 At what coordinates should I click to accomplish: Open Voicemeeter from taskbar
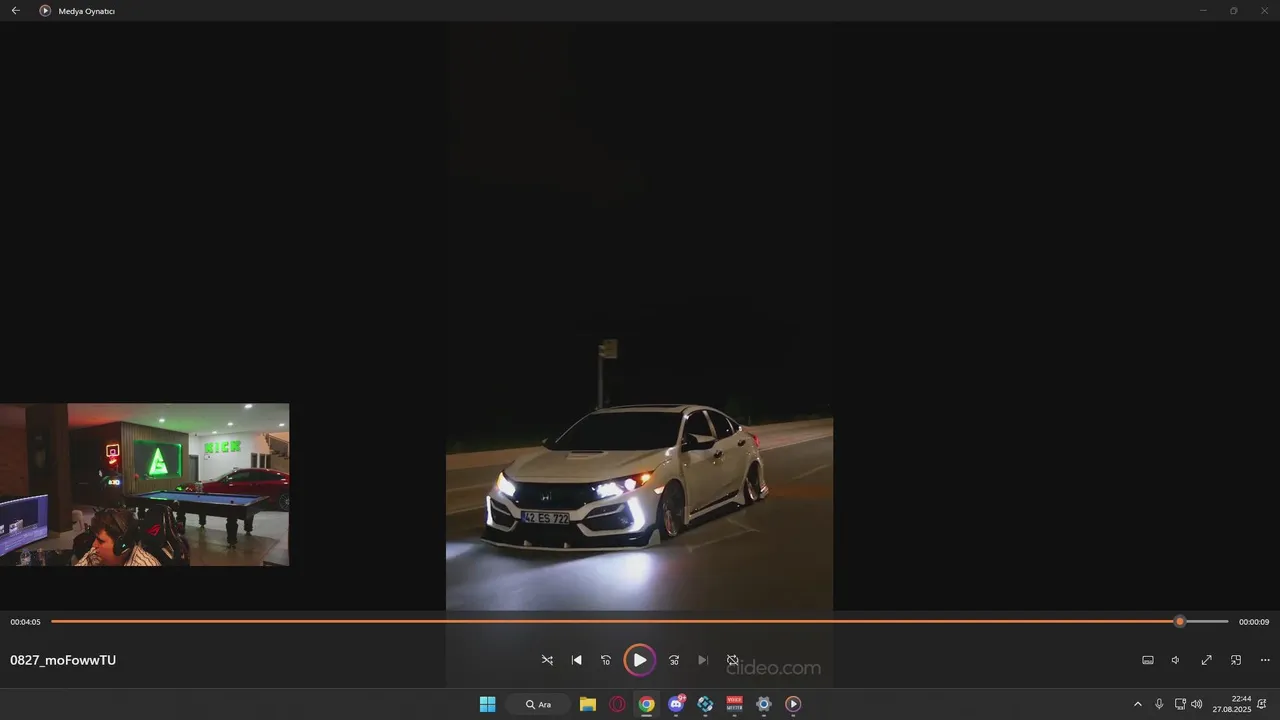[735, 704]
